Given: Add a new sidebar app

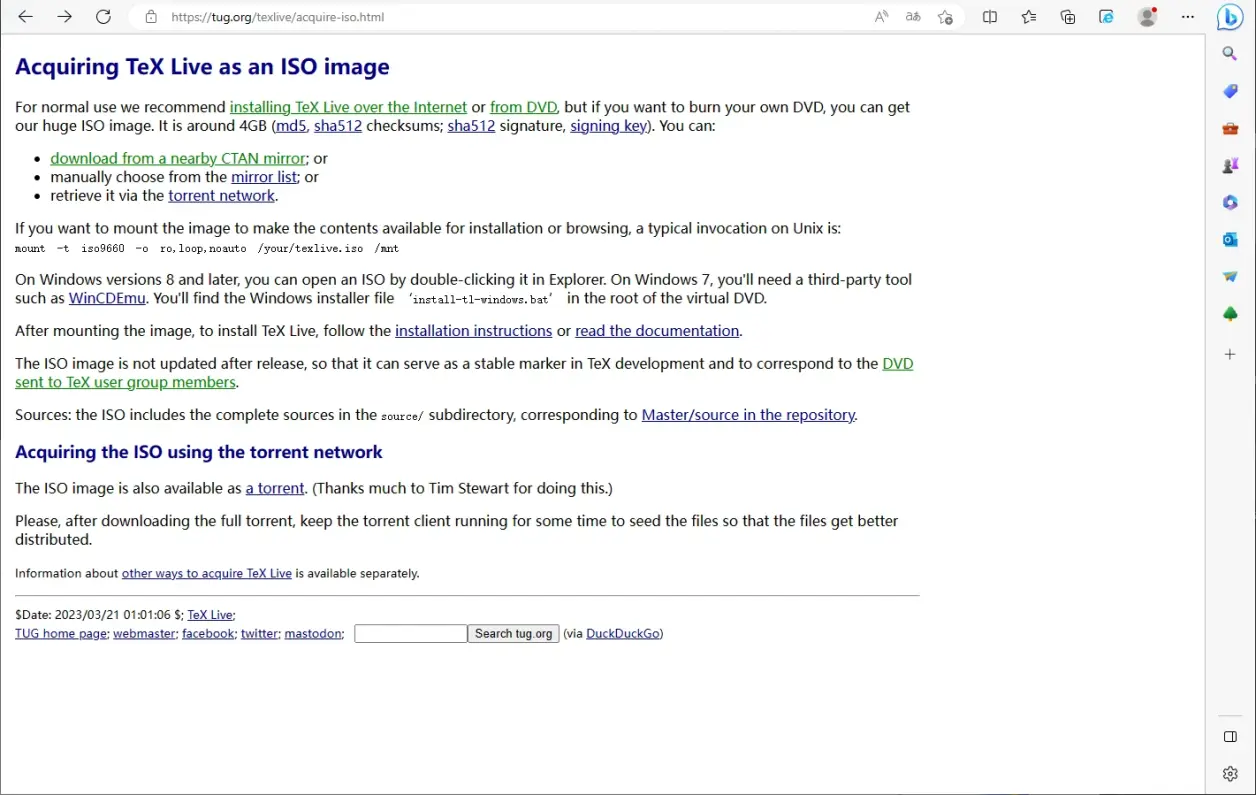Looking at the screenshot, I should (x=1230, y=354).
